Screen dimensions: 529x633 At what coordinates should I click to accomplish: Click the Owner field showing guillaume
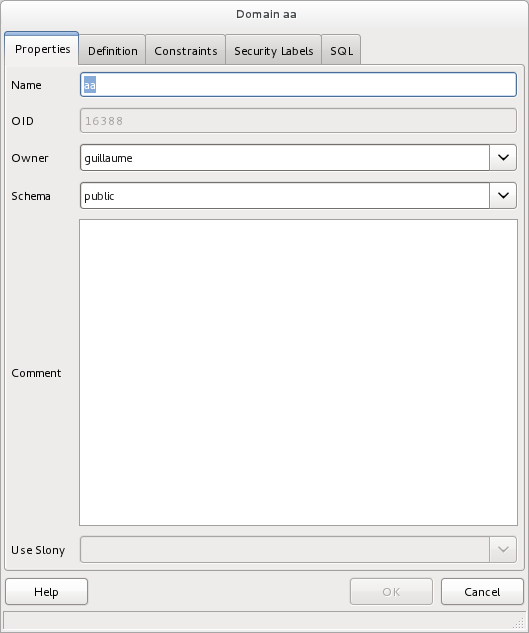285,157
